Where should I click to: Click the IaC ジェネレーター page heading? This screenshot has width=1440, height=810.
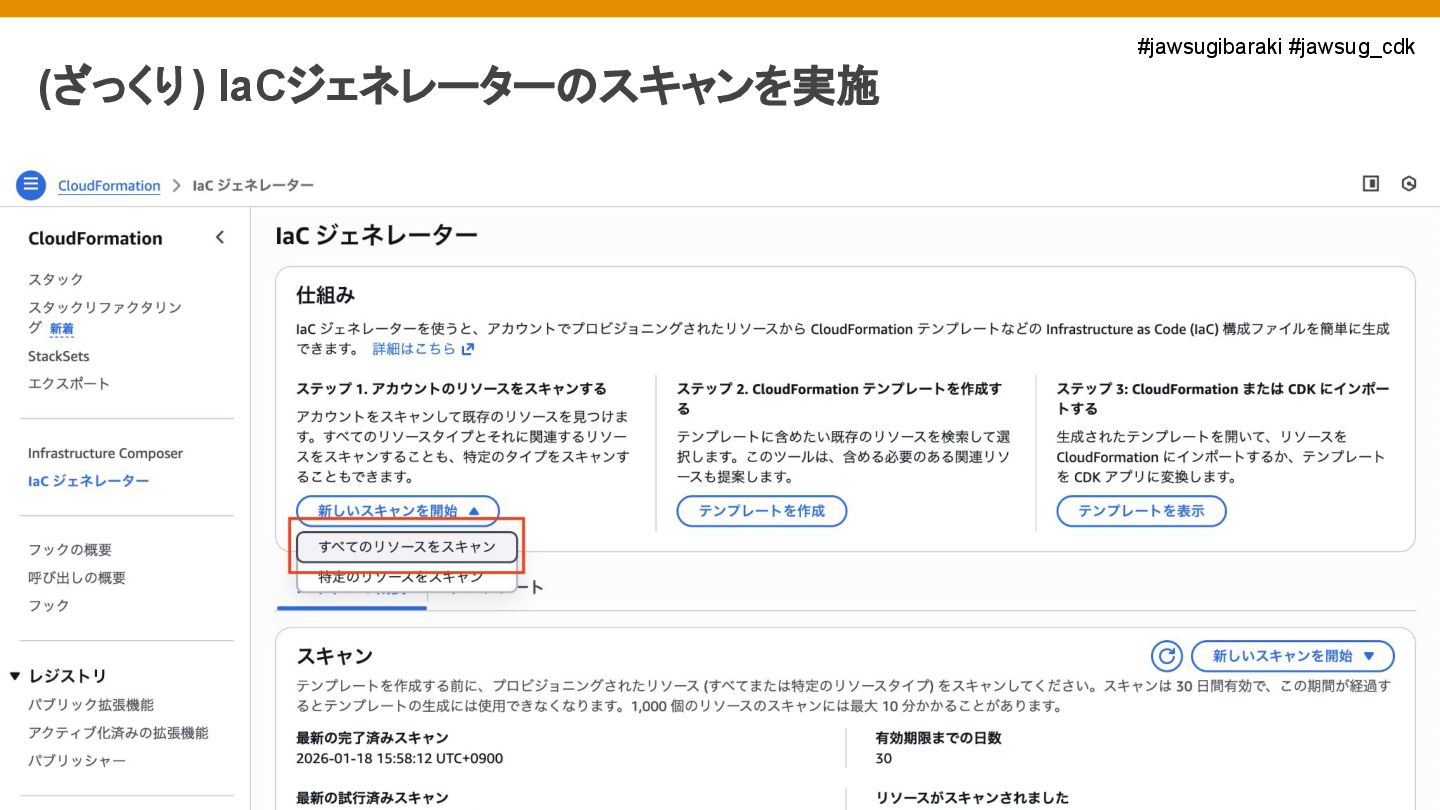click(377, 236)
